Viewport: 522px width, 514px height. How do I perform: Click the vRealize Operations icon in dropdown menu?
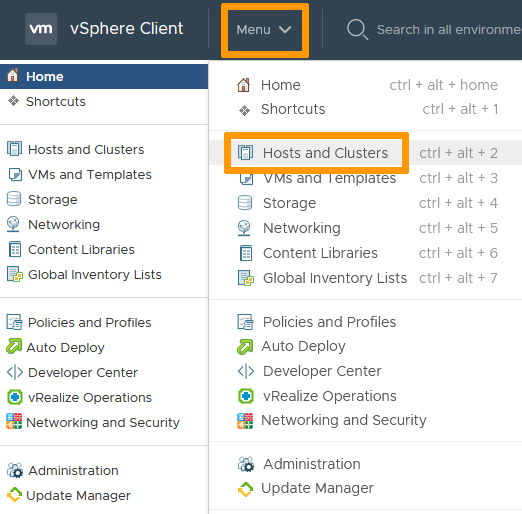(x=246, y=396)
